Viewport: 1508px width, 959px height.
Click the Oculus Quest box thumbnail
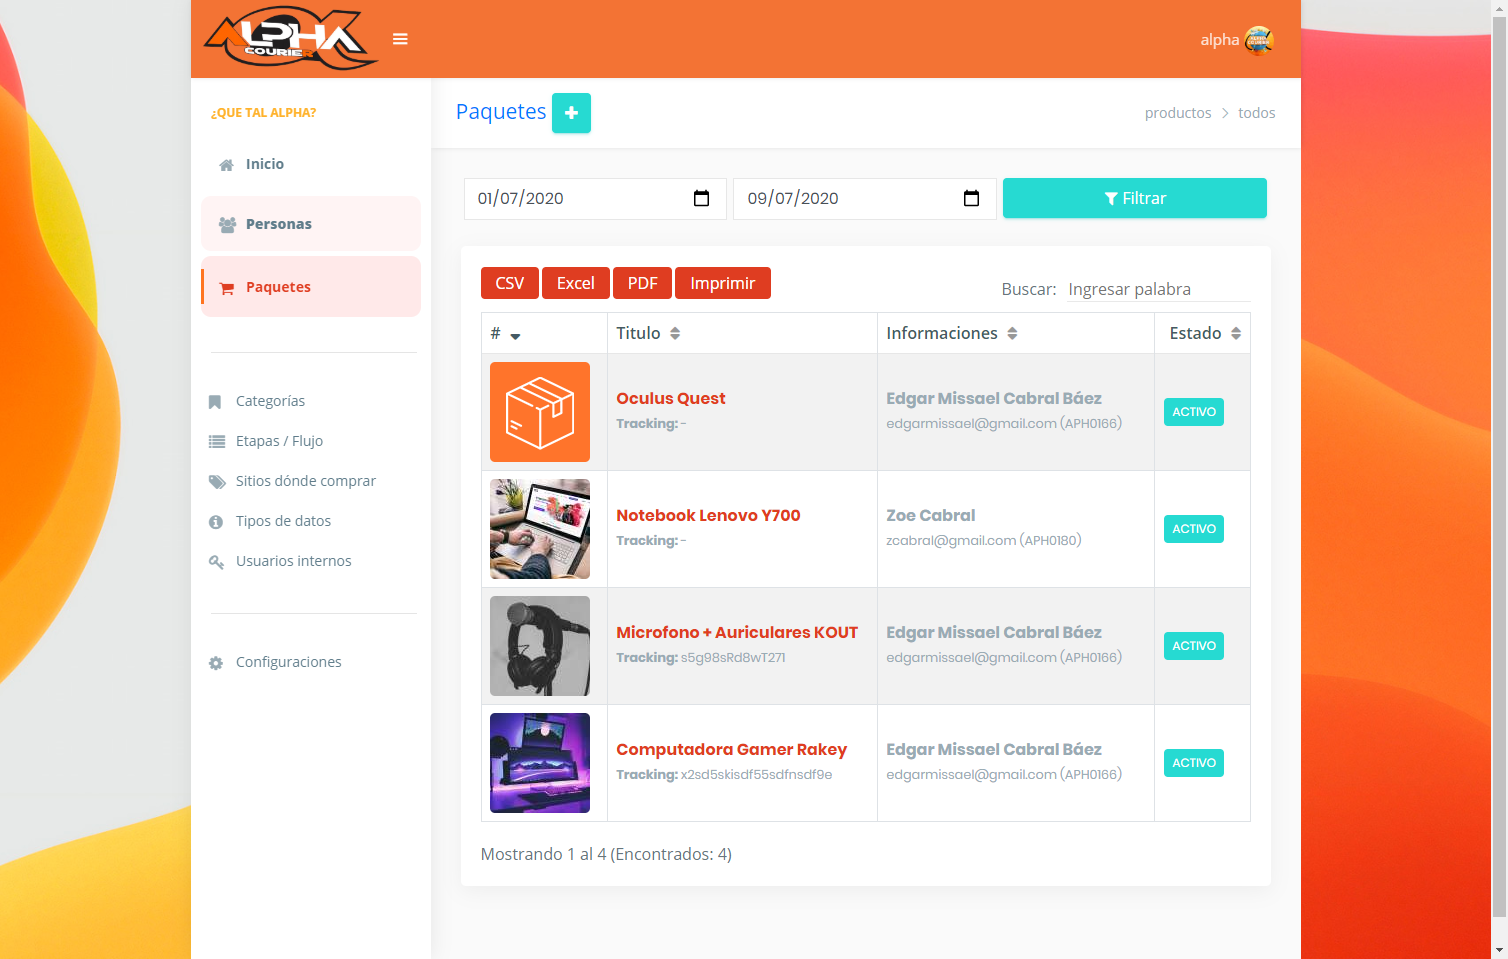tap(540, 412)
